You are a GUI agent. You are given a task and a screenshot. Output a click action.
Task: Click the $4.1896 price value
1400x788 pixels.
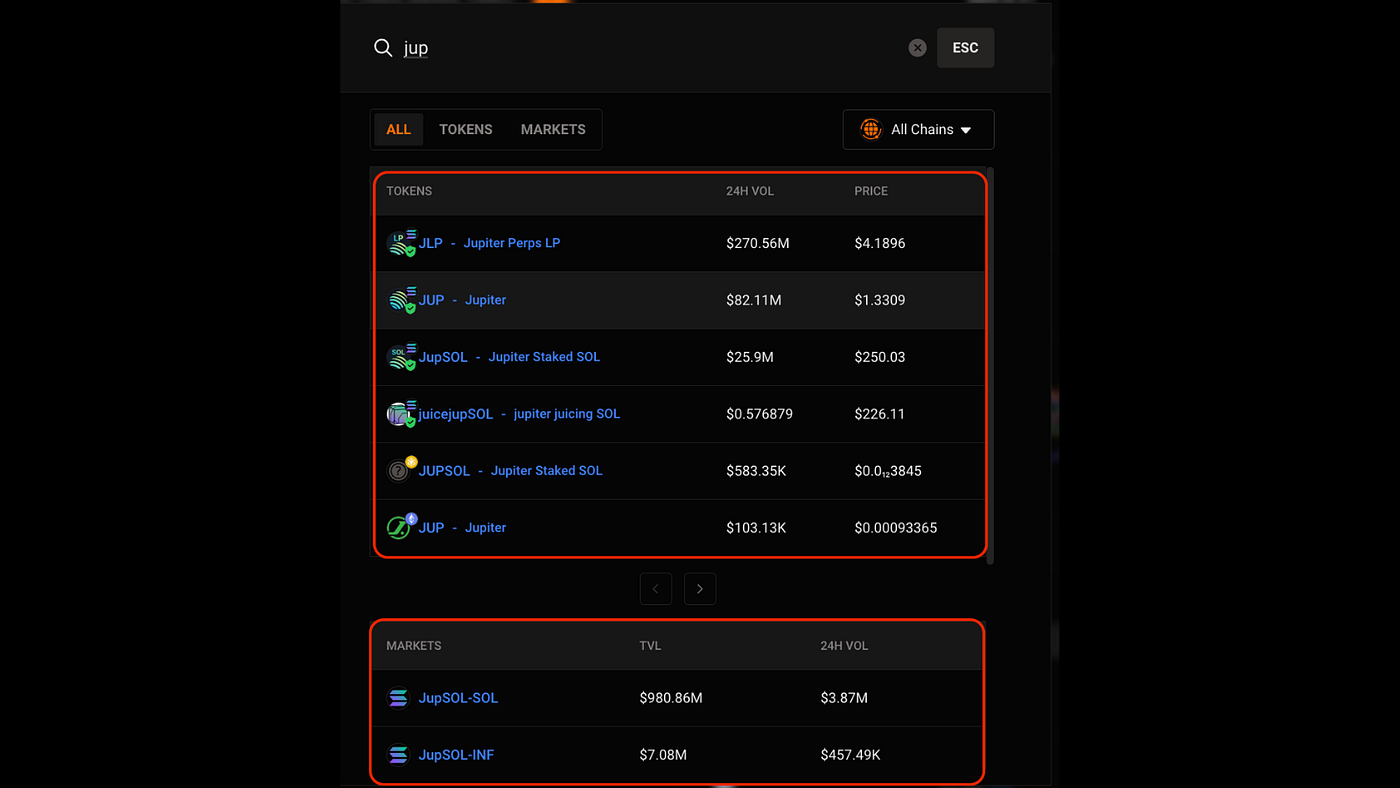(x=880, y=243)
